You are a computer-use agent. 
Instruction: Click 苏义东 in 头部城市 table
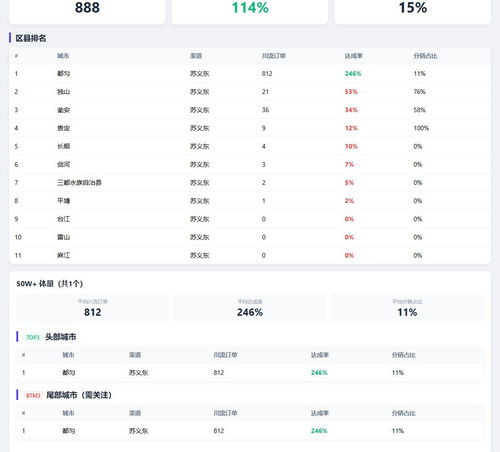[x=138, y=373]
